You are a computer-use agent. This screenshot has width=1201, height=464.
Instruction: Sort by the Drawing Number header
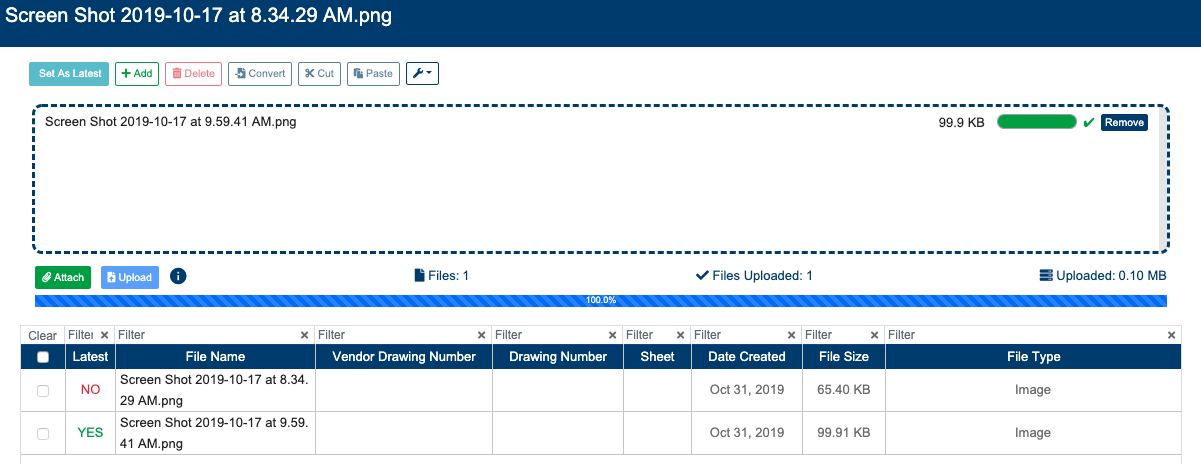pos(558,357)
